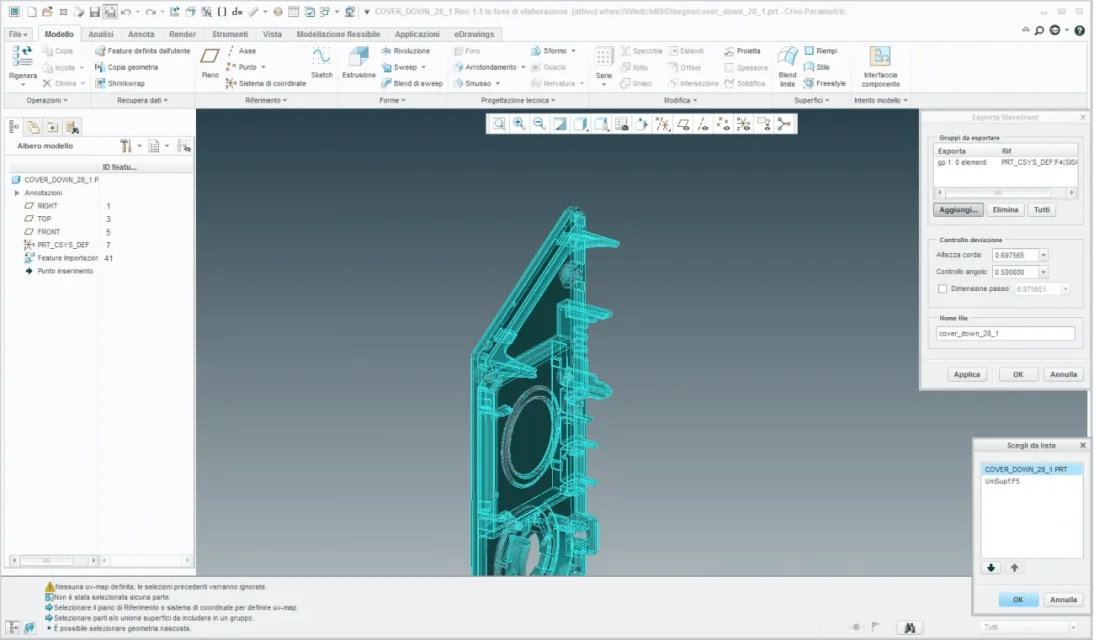Viewport: 1094px width, 640px height.
Task: Open the Modellazione flessibile tab
Action: pyautogui.click(x=338, y=34)
